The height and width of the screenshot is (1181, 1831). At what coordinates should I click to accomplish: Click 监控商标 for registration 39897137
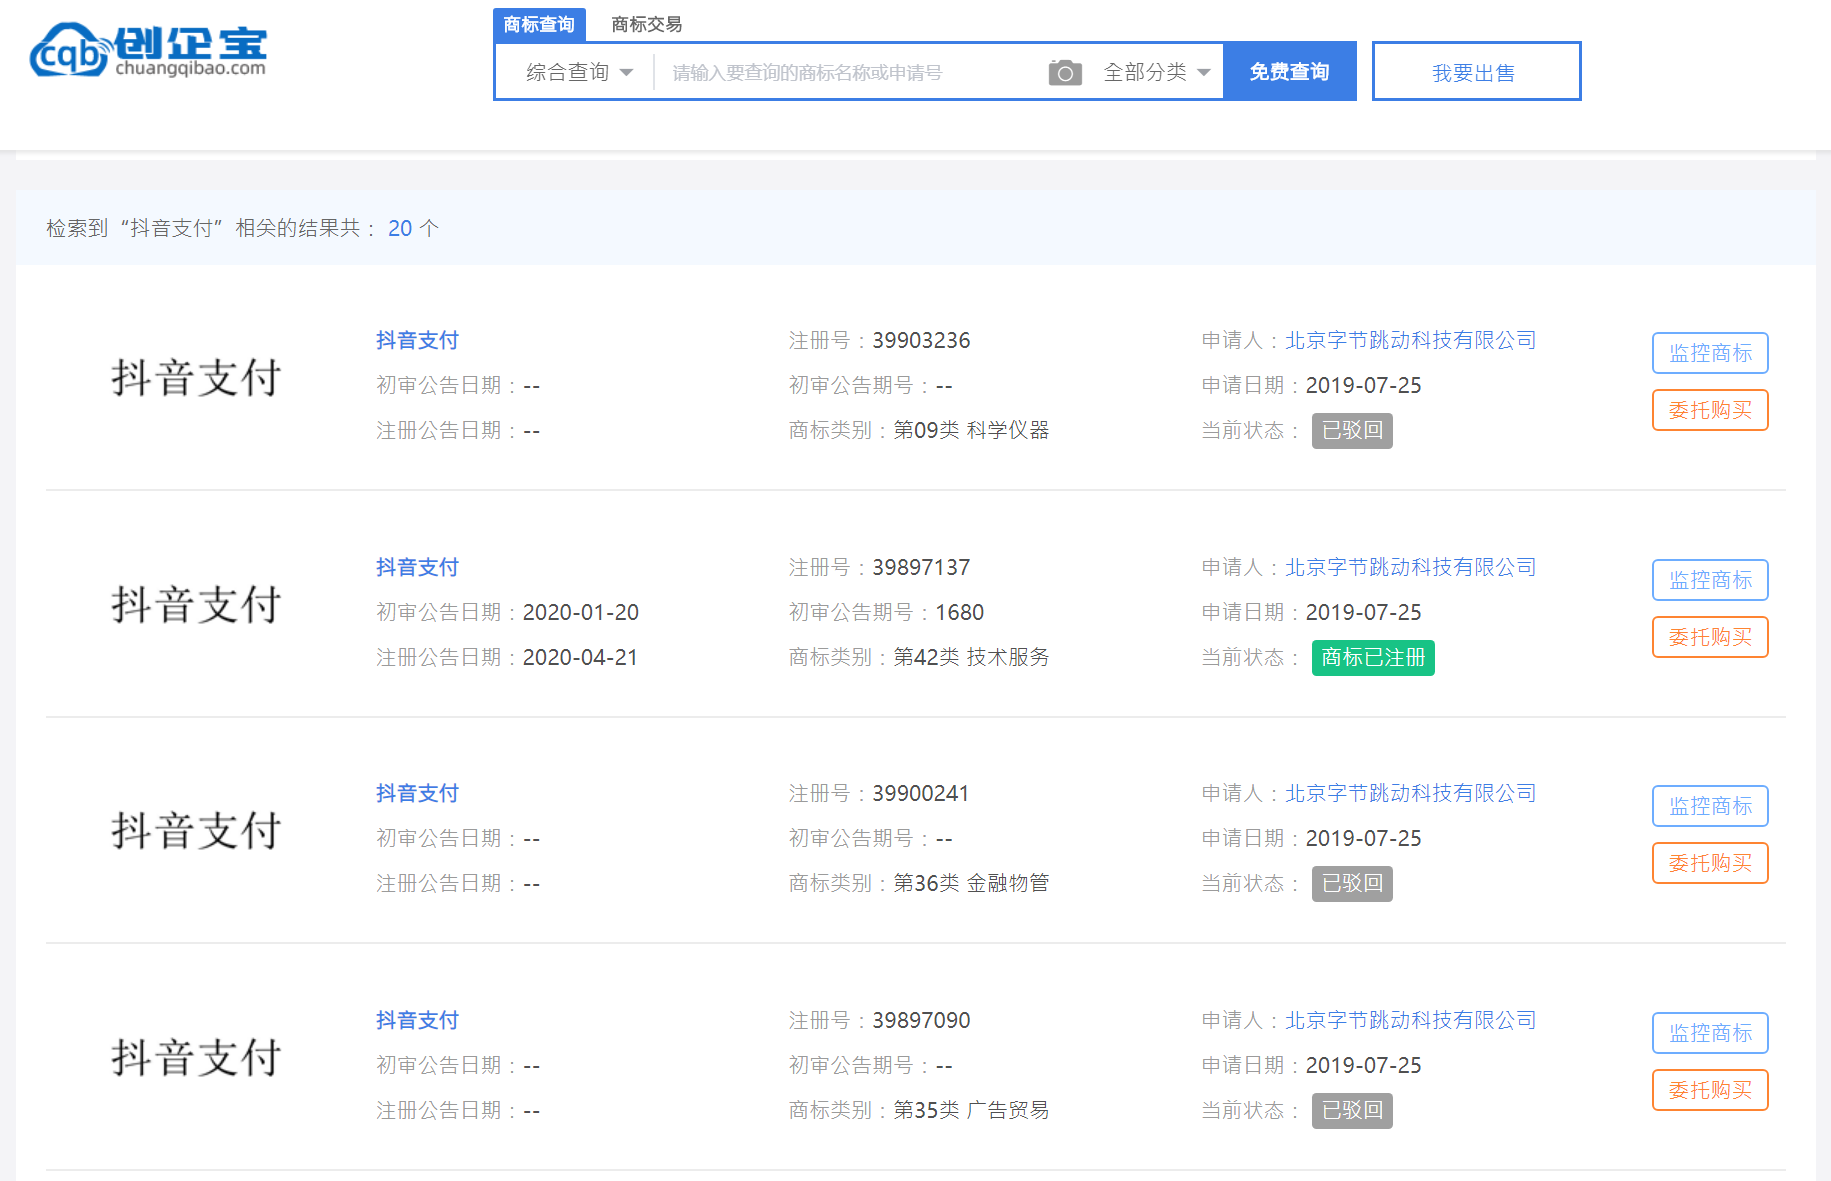1710,580
